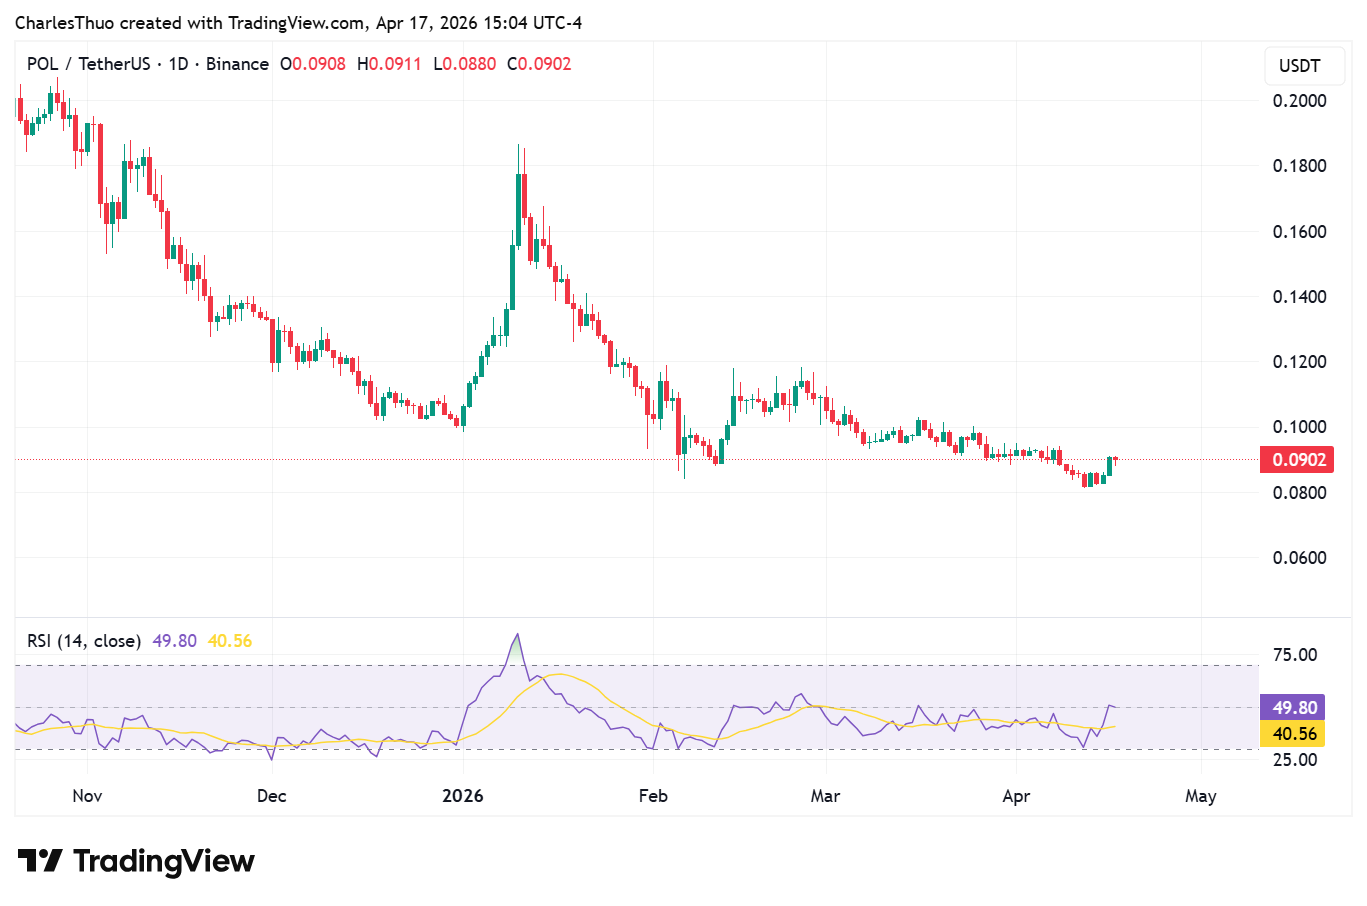Viewport: 1367px width, 906px height.
Task: Click the 75.00 RSI scale label
Action: click(x=1294, y=655)
